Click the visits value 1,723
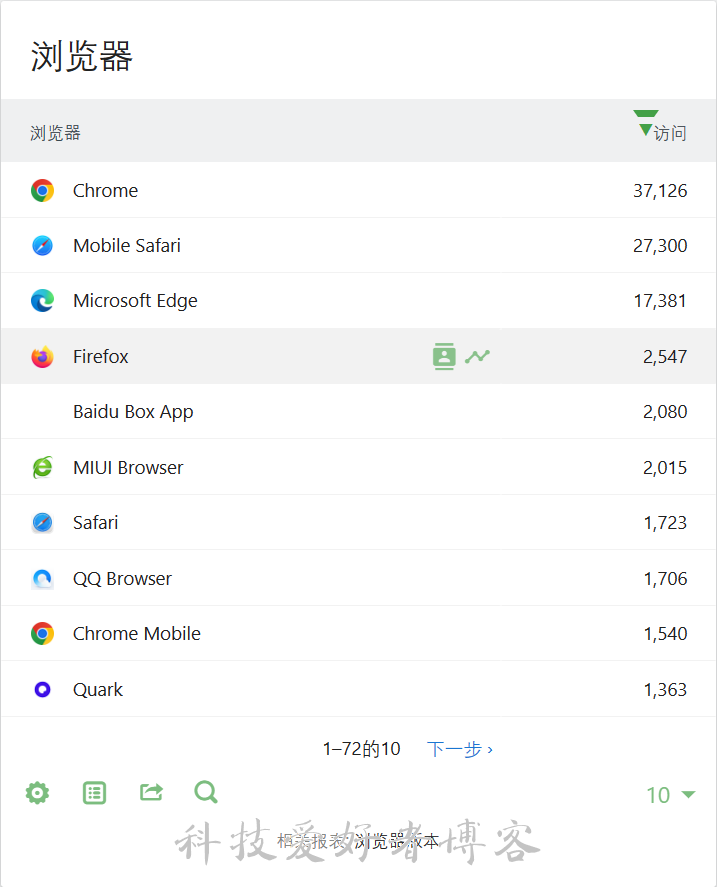This screenshot has height=887, width=717. click(665, 523)
